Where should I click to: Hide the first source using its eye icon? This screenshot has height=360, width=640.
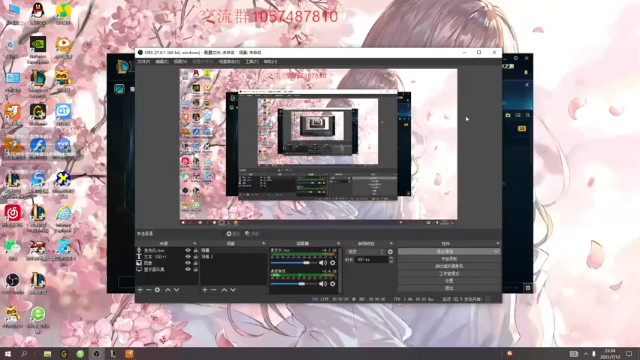pyautogui.click(x=188, y=250)
